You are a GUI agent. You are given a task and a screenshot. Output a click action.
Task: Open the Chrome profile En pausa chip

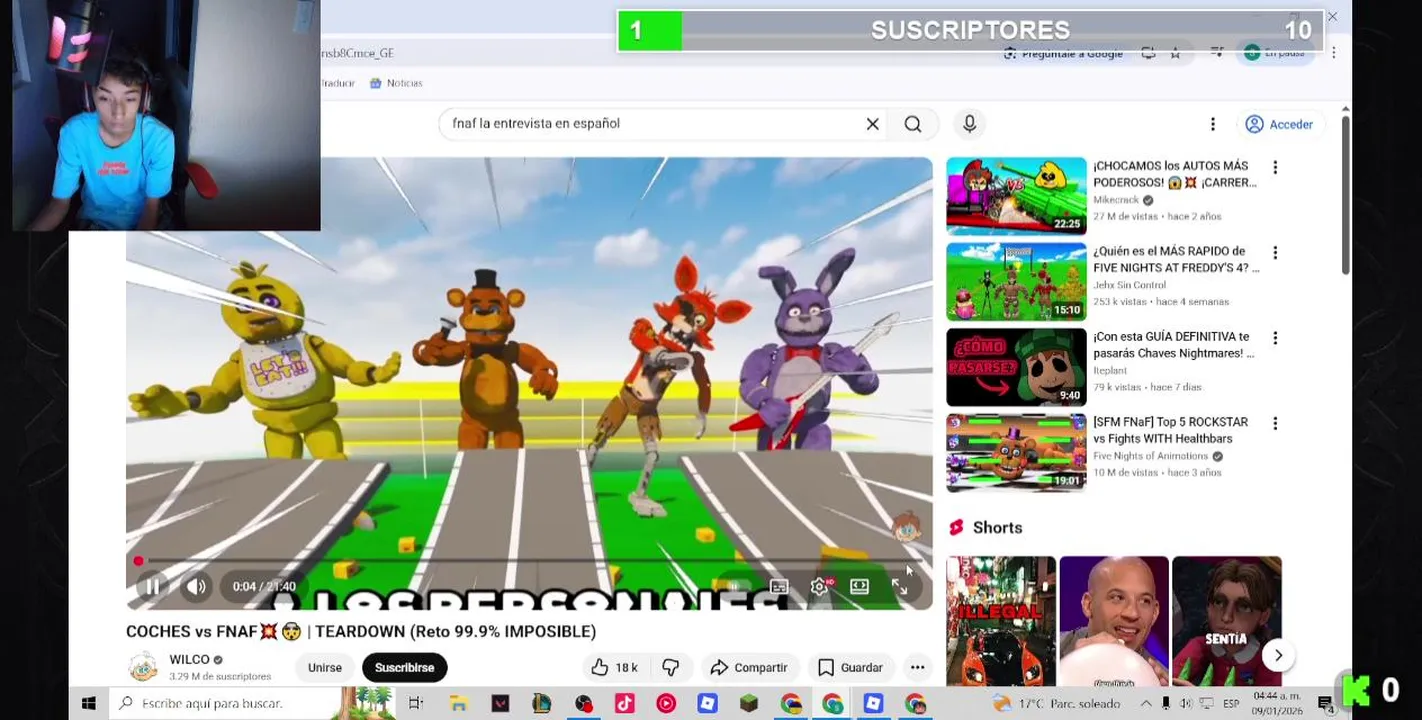tap(1275, 53)
